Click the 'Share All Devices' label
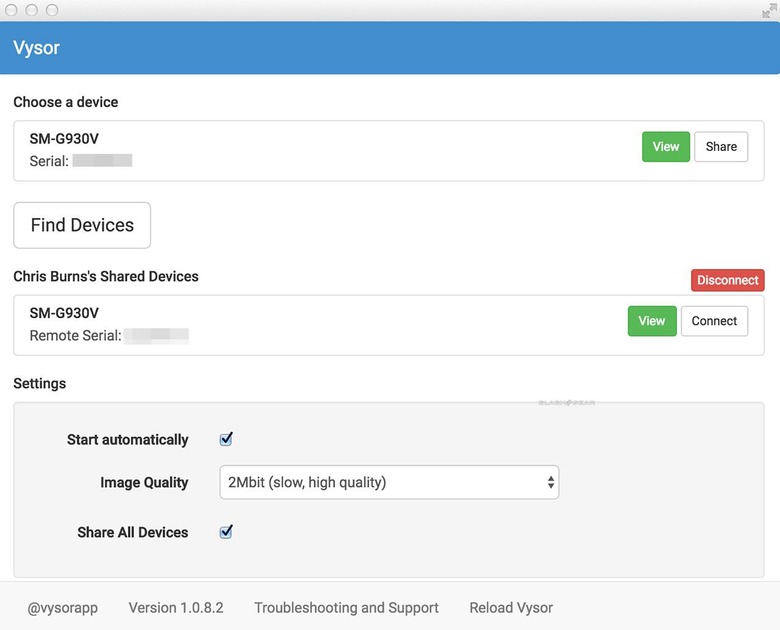Image resolution: width=780 pixels, height=630 pixels. click(133, 532)
